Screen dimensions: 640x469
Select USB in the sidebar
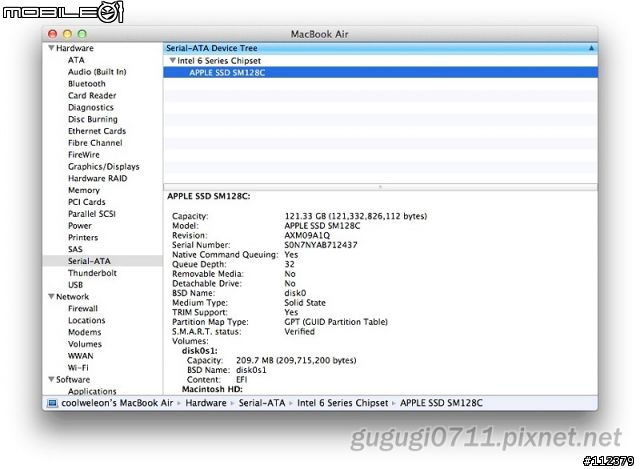point(76,285)
